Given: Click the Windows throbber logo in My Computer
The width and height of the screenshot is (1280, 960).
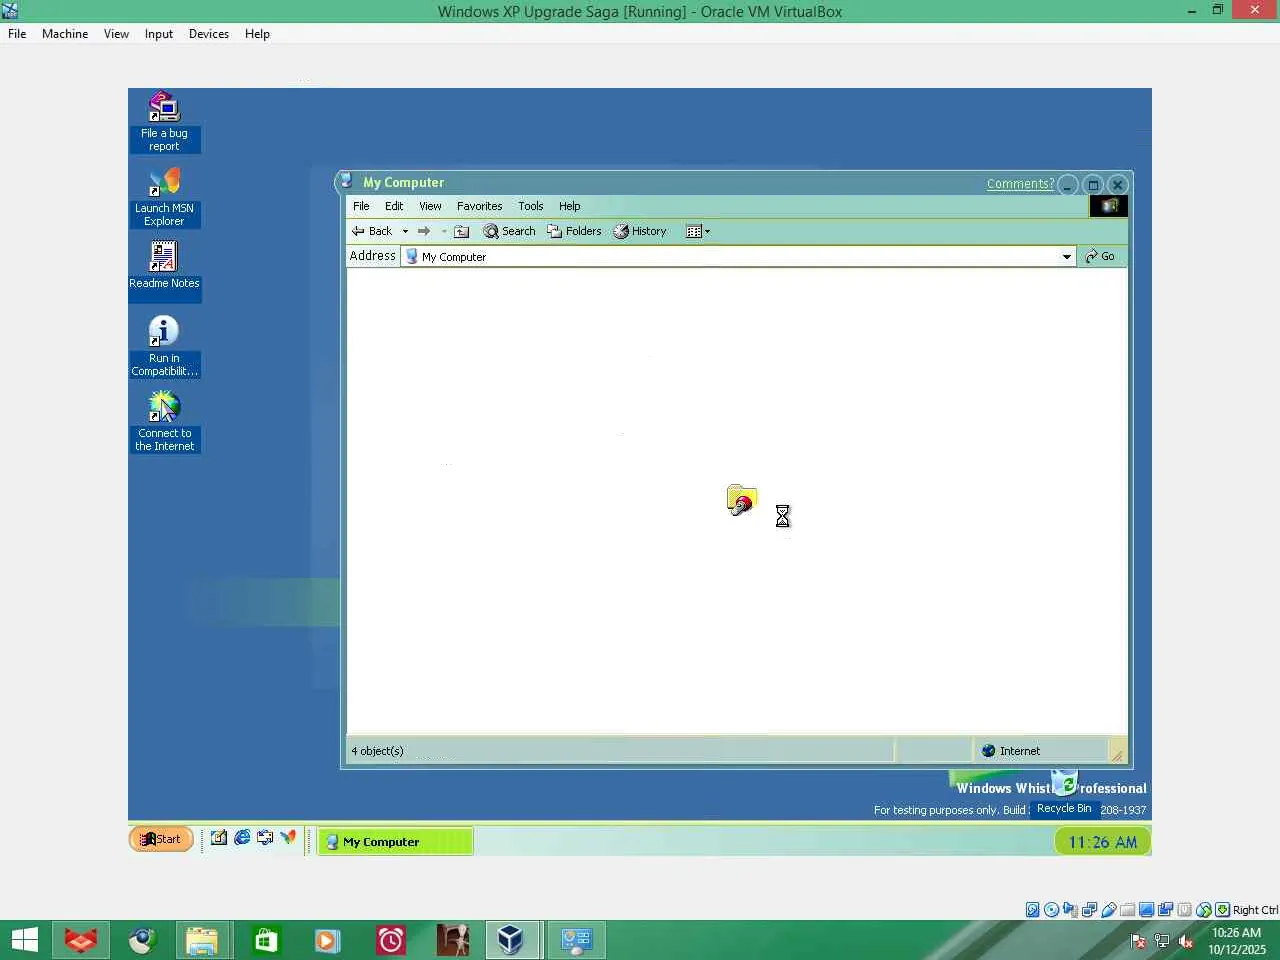Looking at the screenshot, I should click(x=1109, y=206).
